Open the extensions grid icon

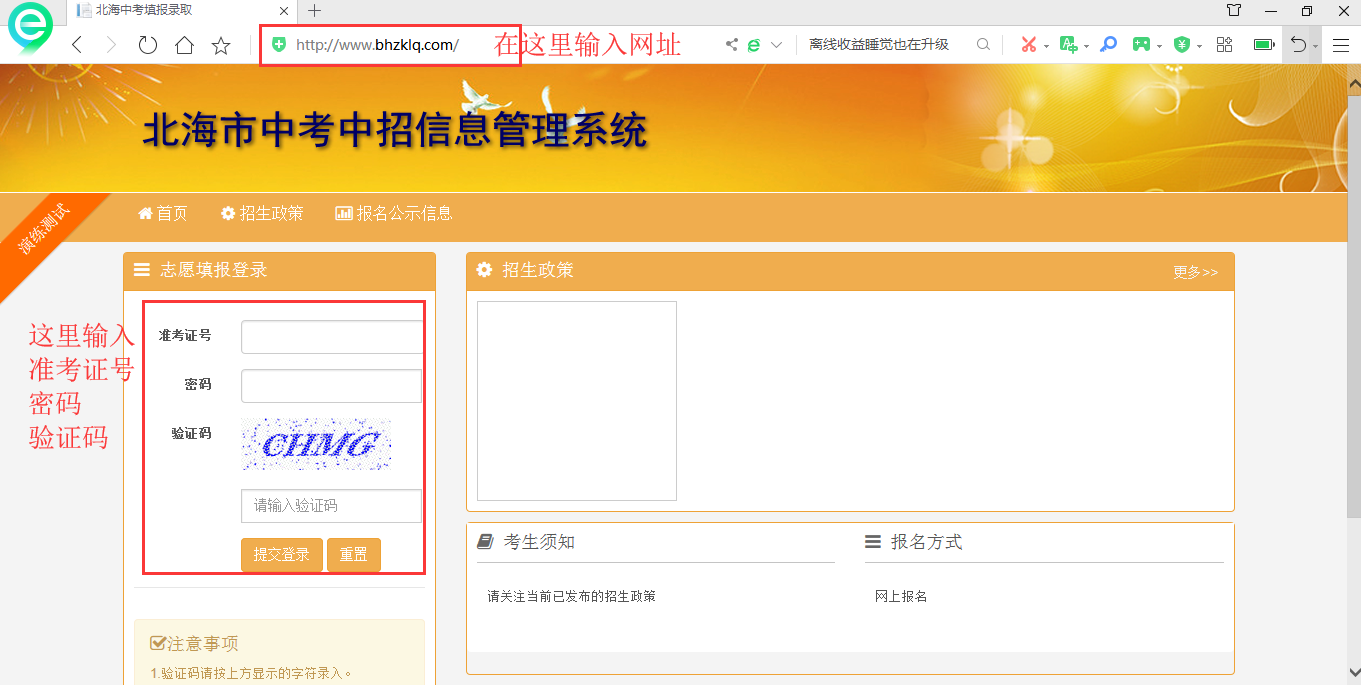point(1224,45)
